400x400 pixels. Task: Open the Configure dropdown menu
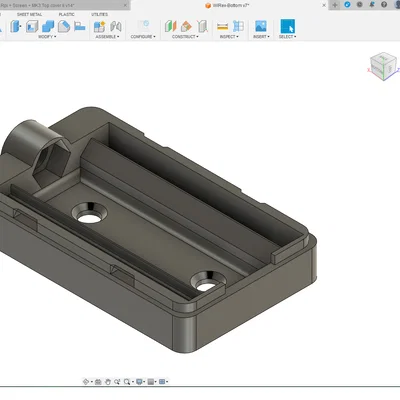(x=143, y=37)
